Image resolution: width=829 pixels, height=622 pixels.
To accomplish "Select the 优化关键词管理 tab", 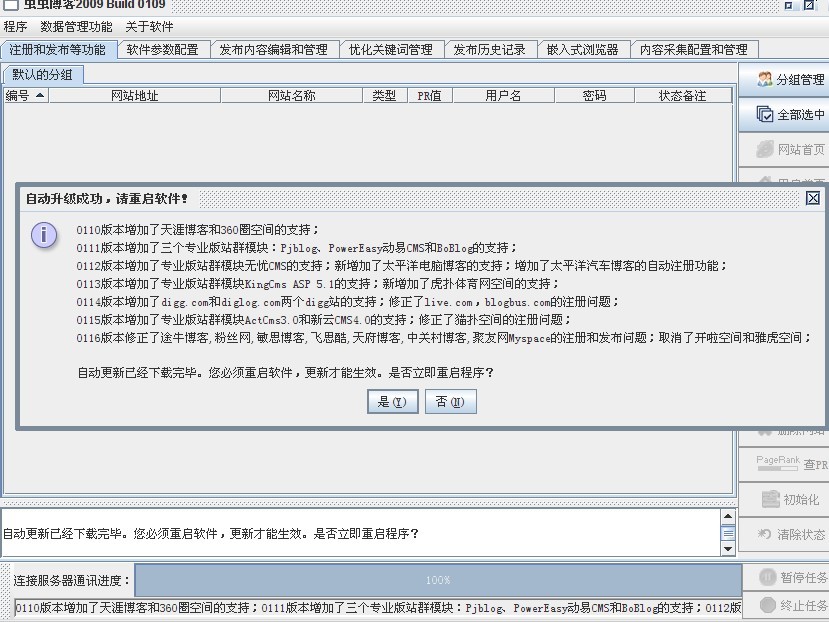I will point(391,50).
